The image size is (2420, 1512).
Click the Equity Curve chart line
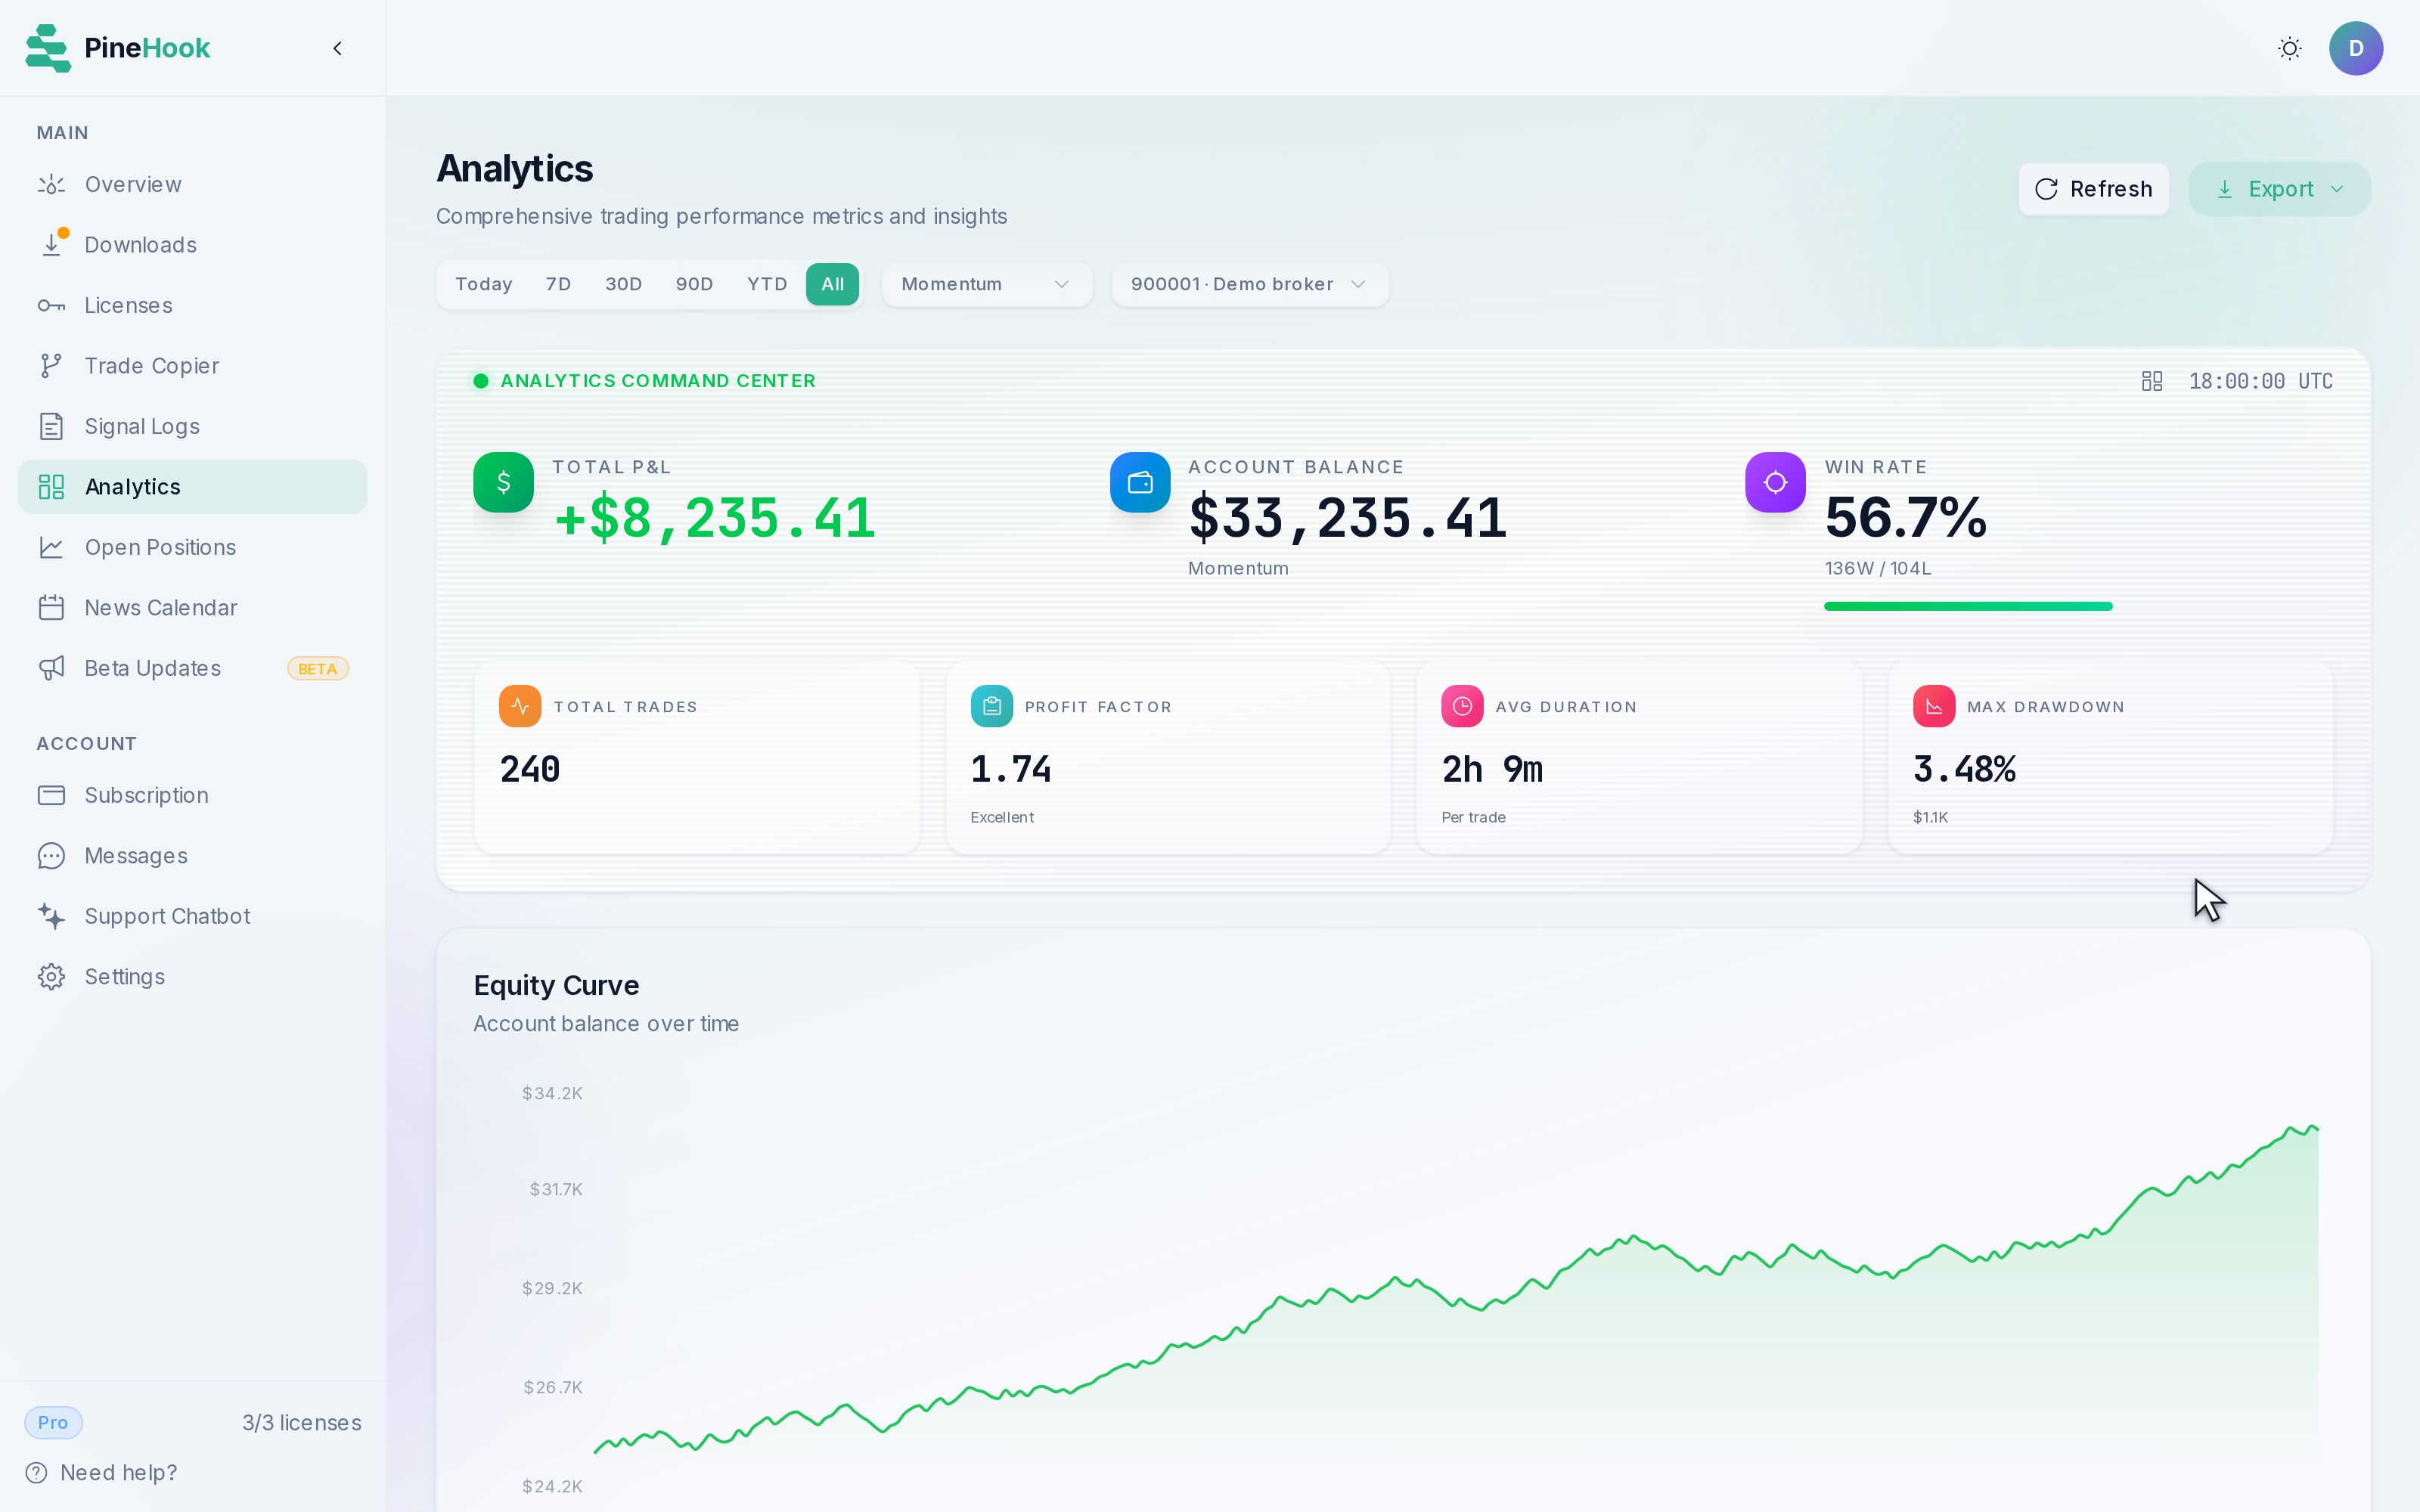[1456, 1290]
